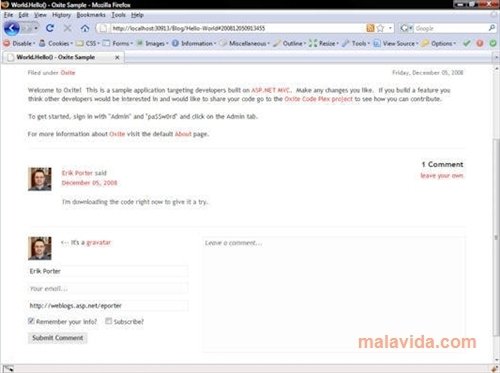This screenshot has height=373, width=500.
Task: Follow the ASP.NET MVC link
Action: (270, 90)
